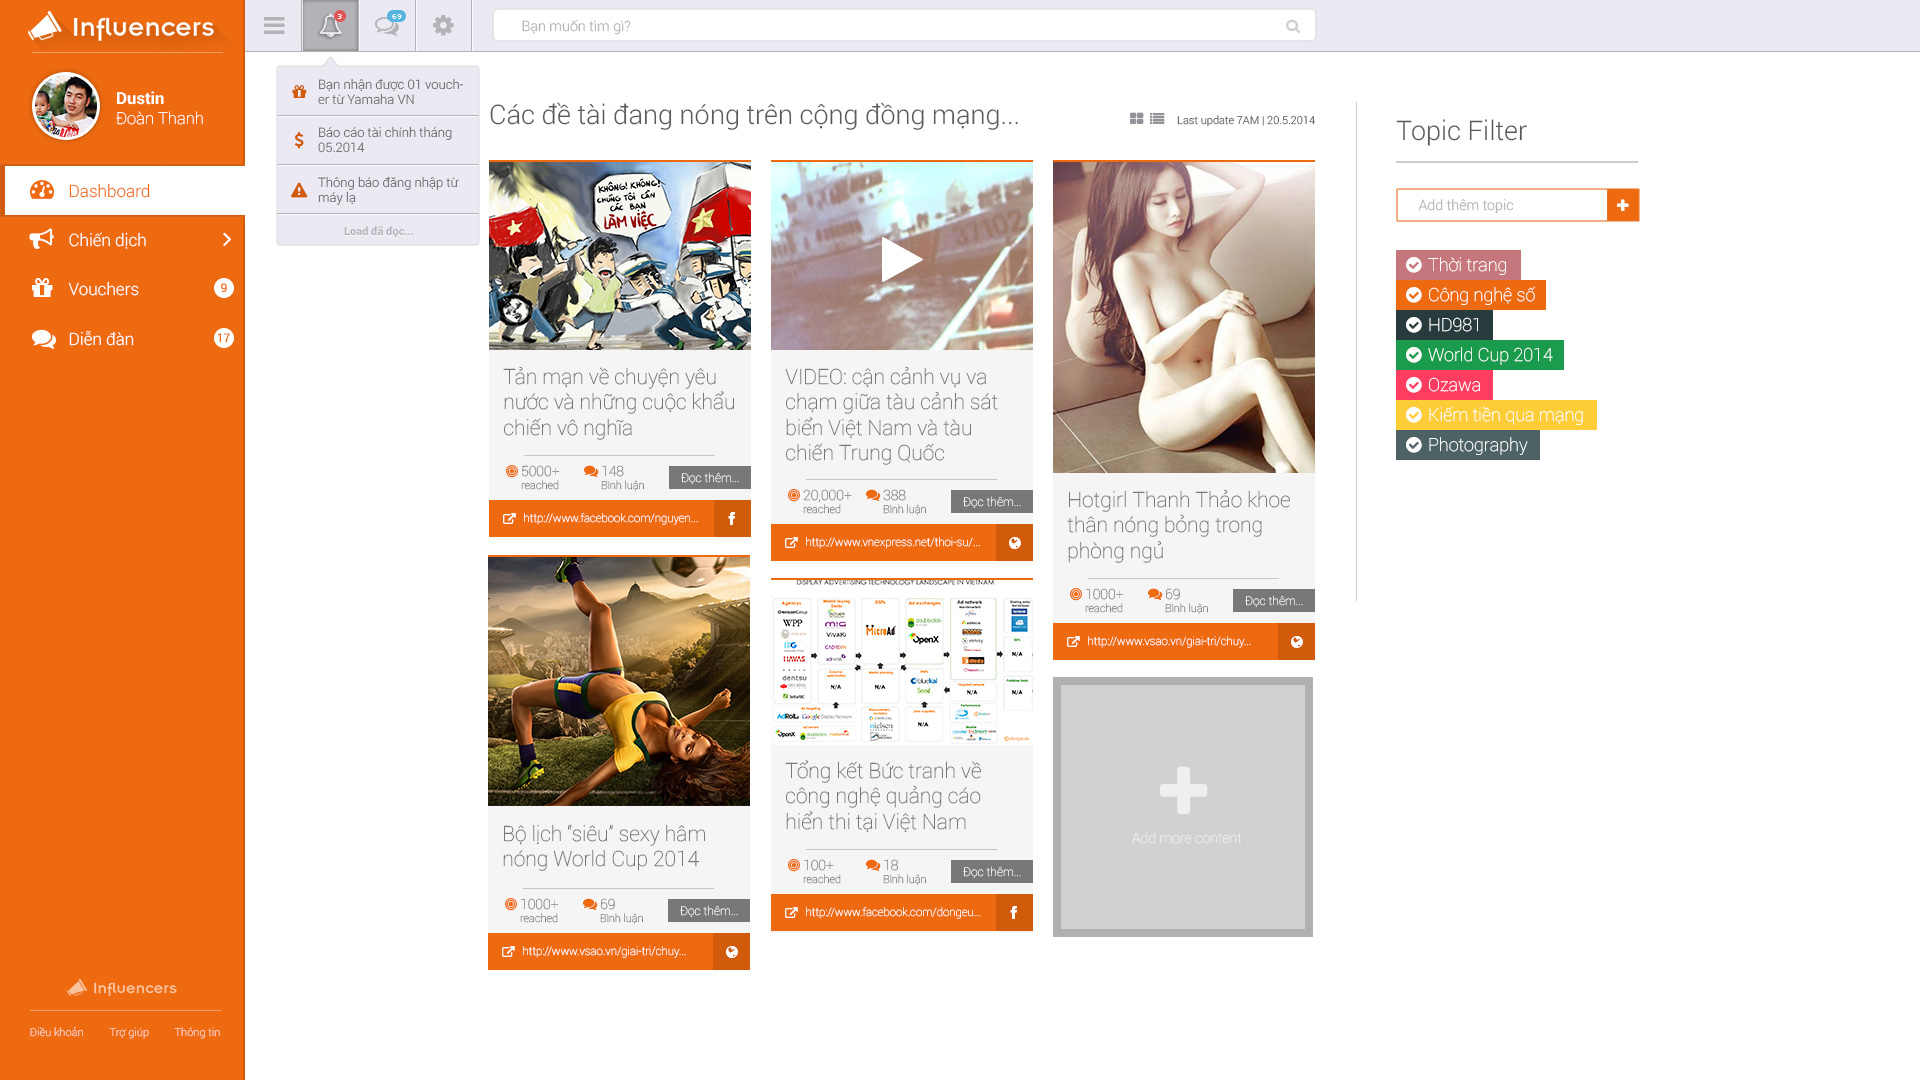Click Đọc thêm on Hotgirl article

(x=1274, y=601)
